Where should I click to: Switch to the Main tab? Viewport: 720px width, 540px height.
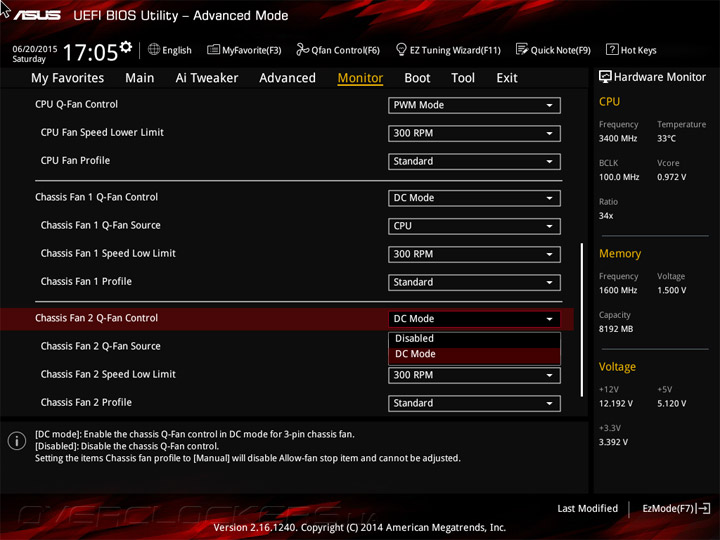click(140, 78)
